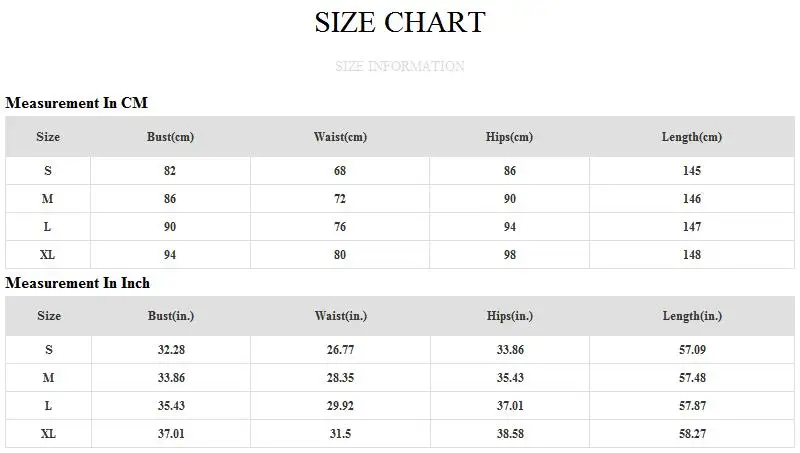
Task: Click the Length(cm) column header
Action: [x=692, y=137]
